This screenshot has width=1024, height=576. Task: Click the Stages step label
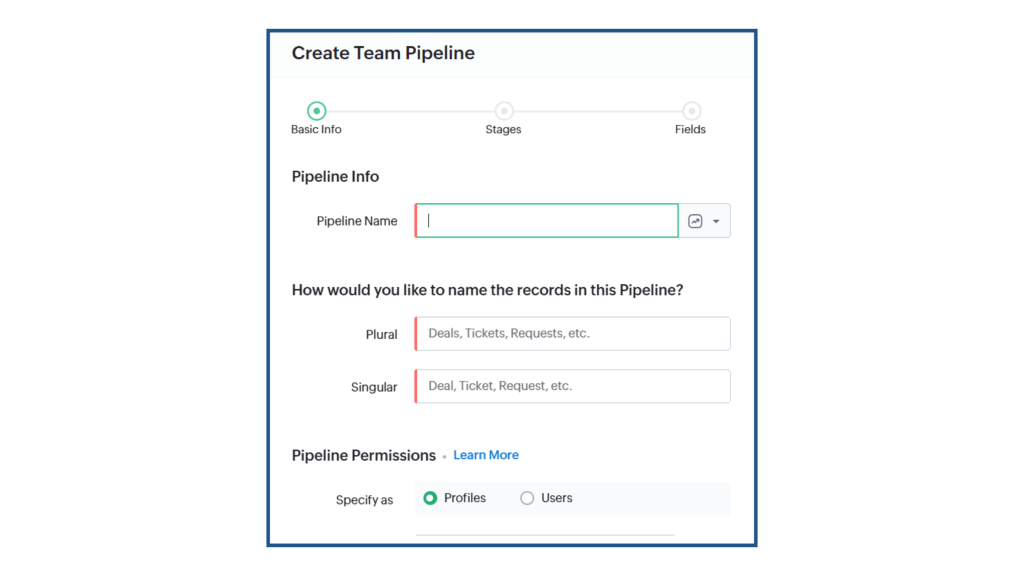point(504,129)
